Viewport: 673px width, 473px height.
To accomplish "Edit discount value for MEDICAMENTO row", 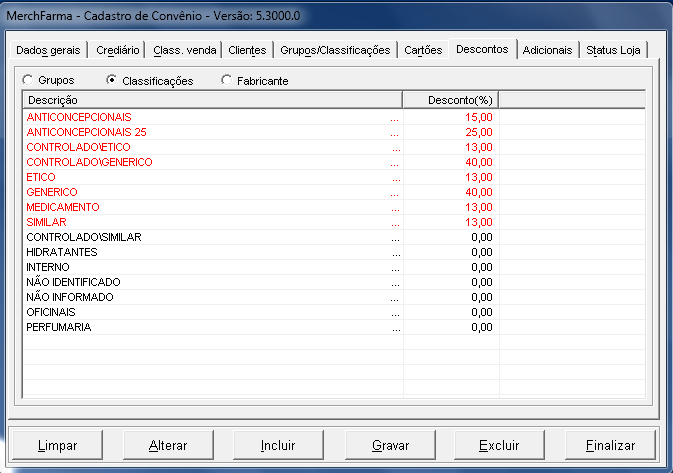I will [x=452, y=207].
